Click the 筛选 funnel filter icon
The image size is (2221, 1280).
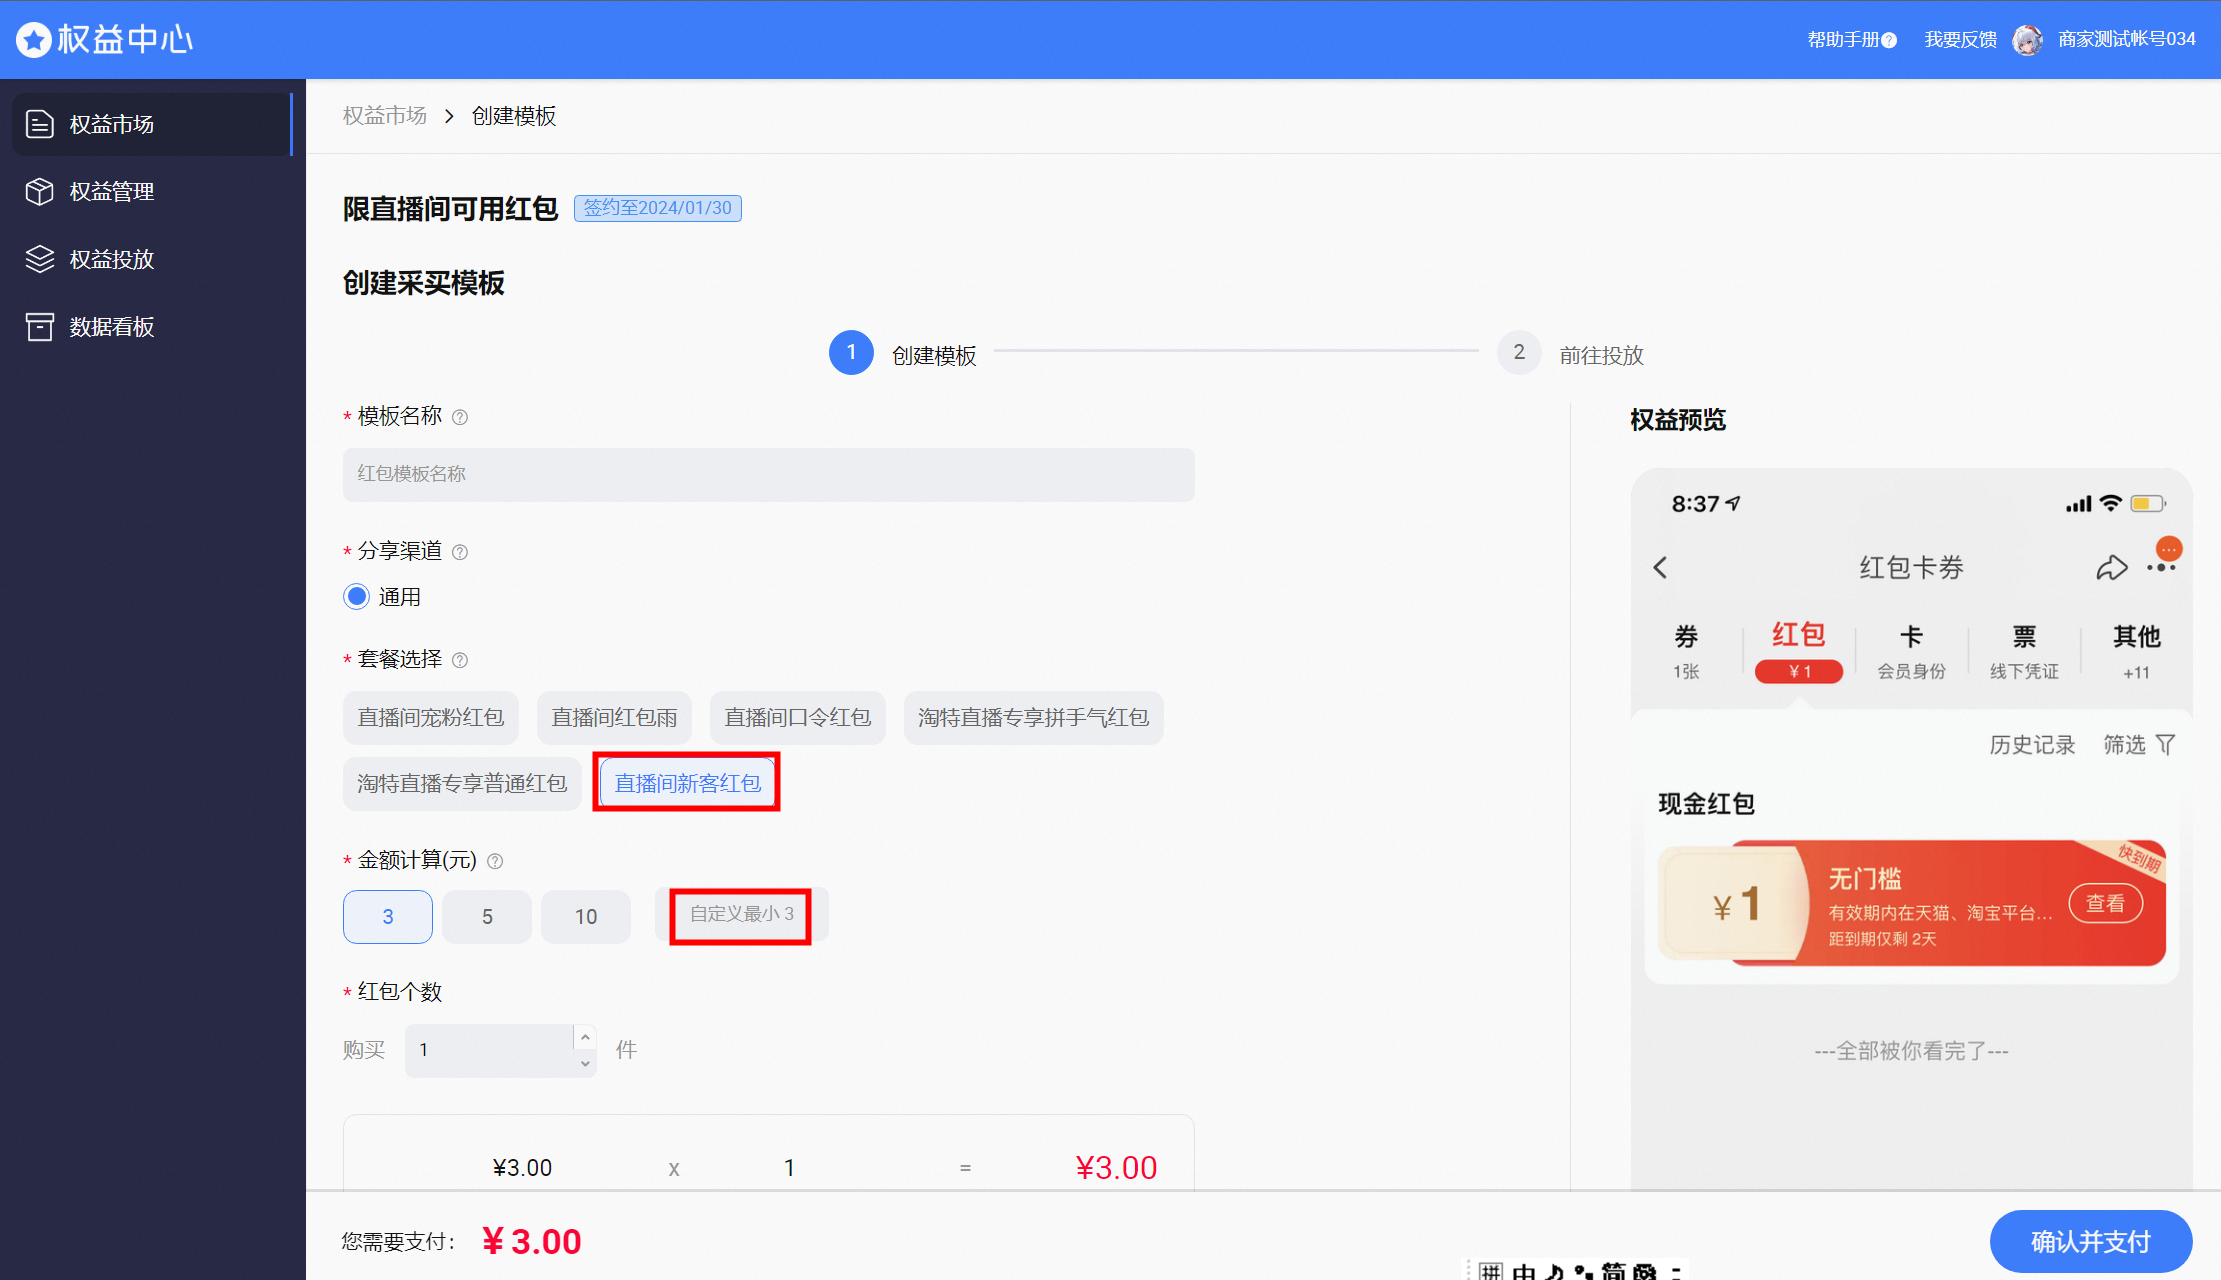pos(2165,745)
